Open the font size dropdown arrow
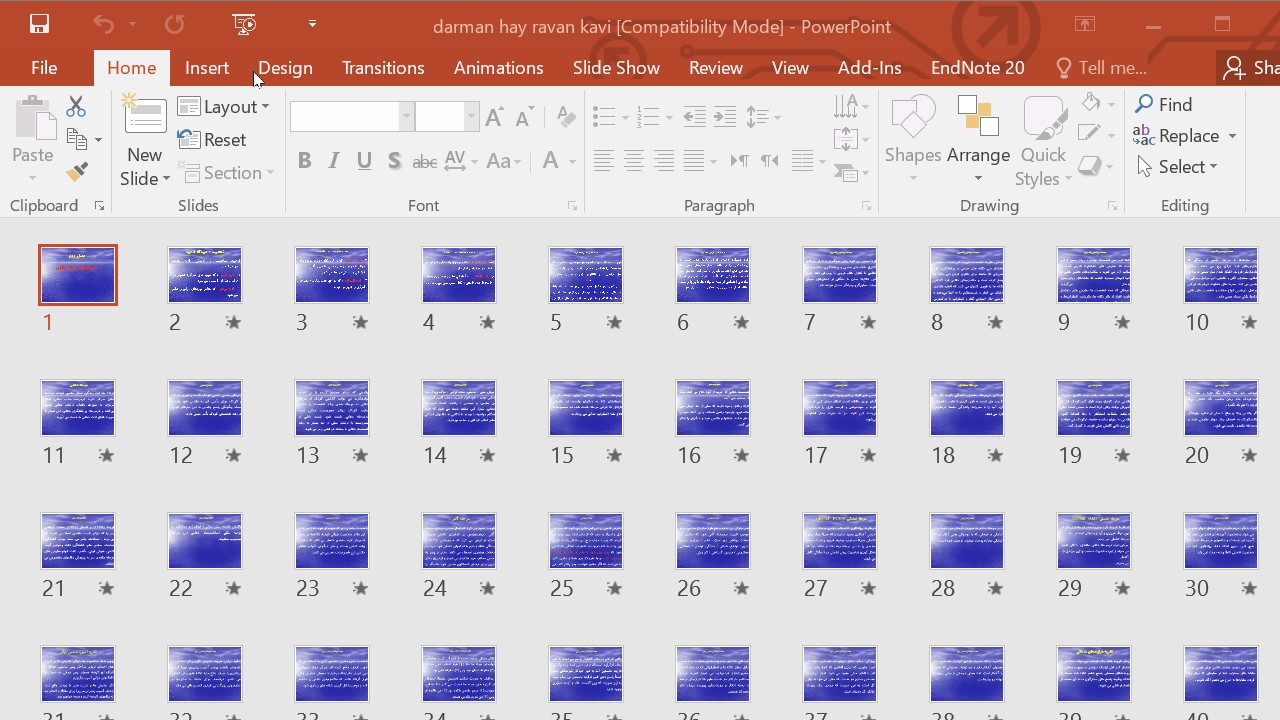The width and height of the screenshot is (1280, 720). click(470, 117)
